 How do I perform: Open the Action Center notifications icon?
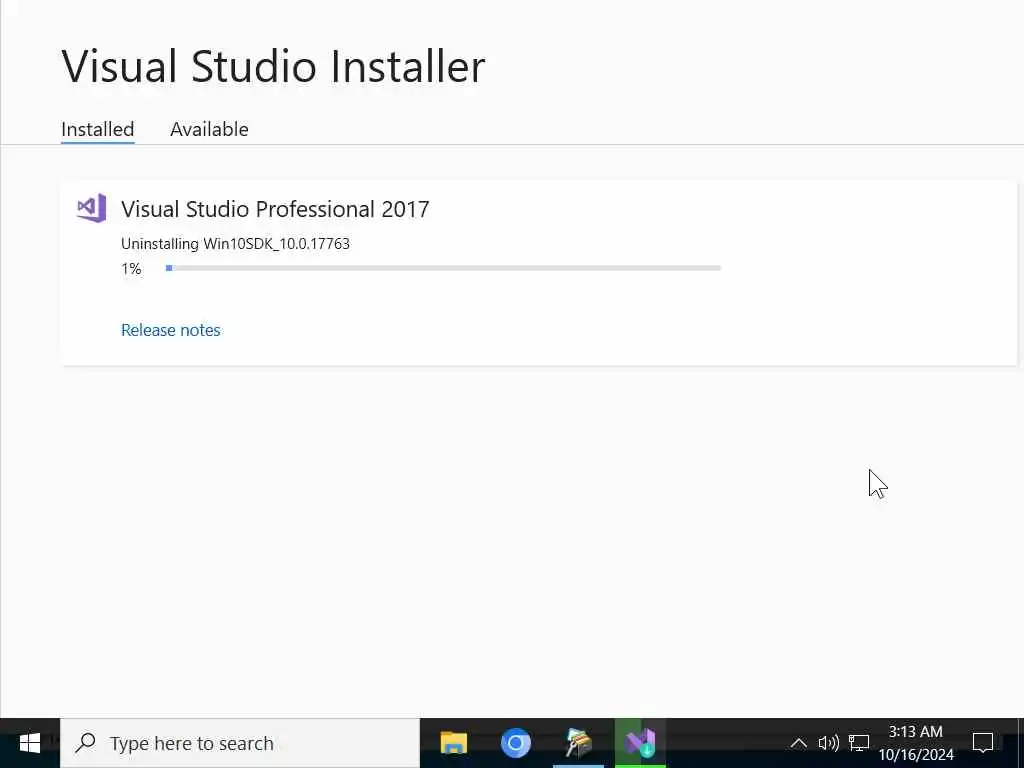tap(983, 743)
